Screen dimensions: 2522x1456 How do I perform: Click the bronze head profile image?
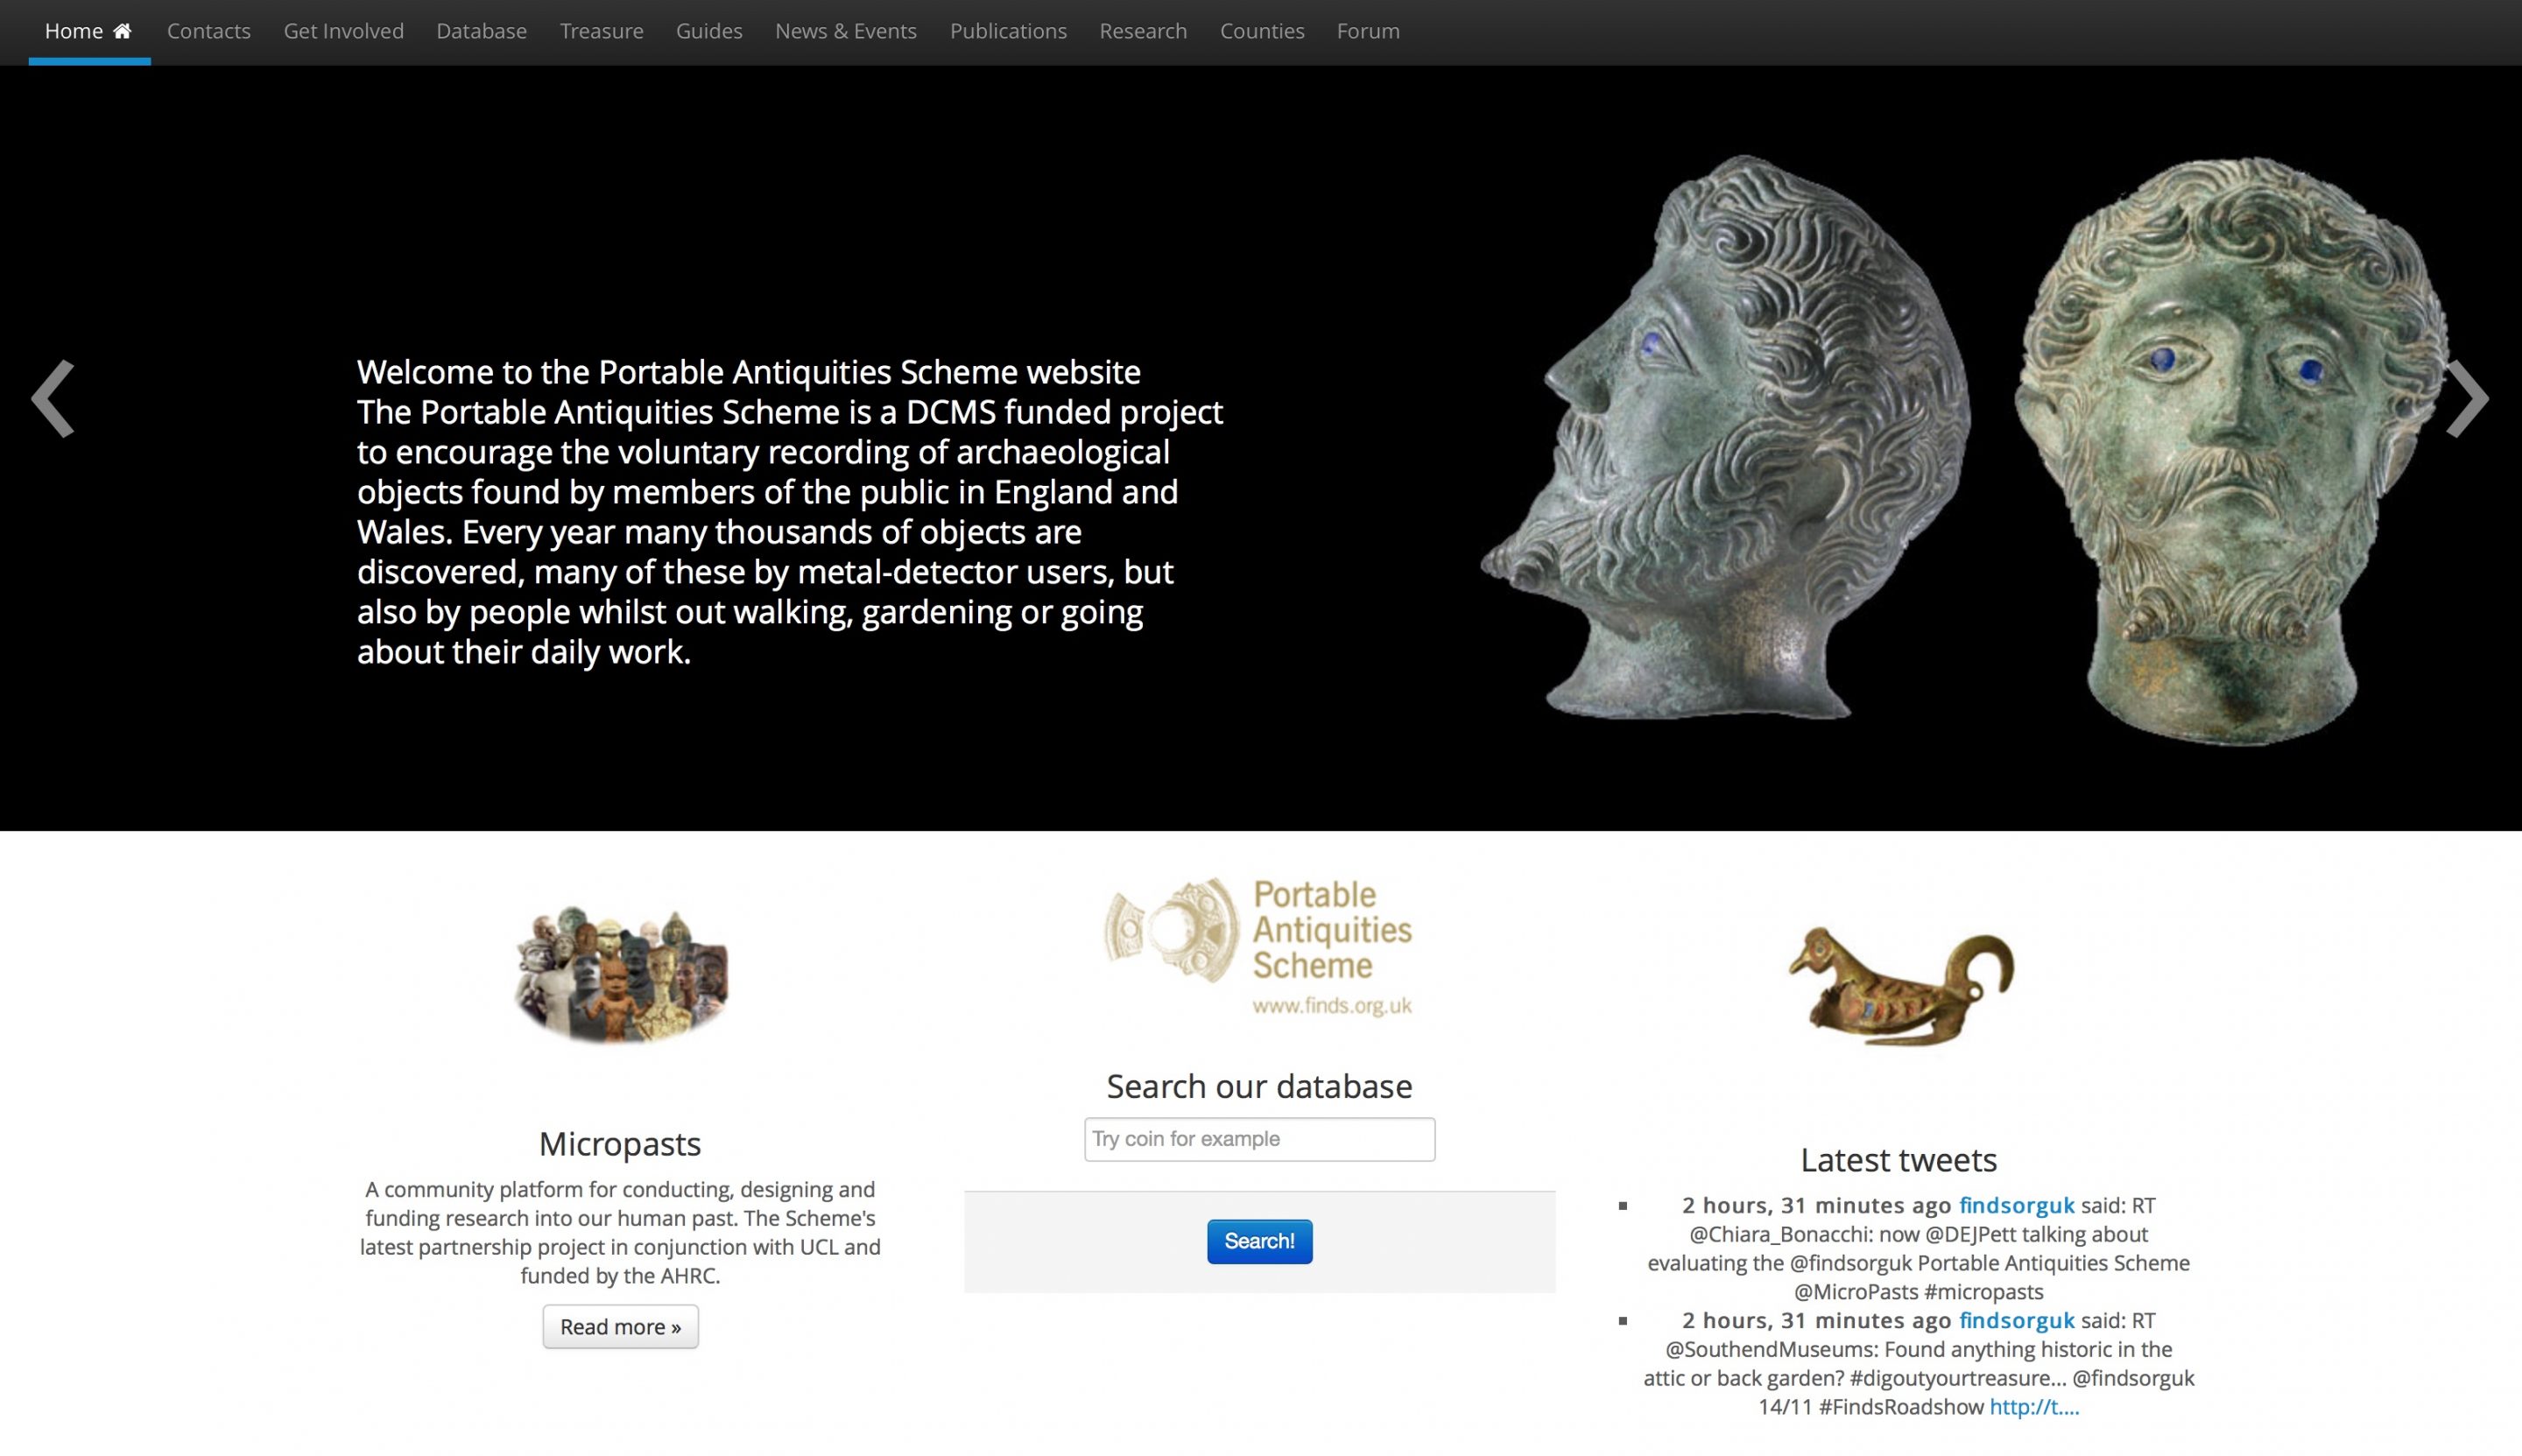(x=1726, y=437)
